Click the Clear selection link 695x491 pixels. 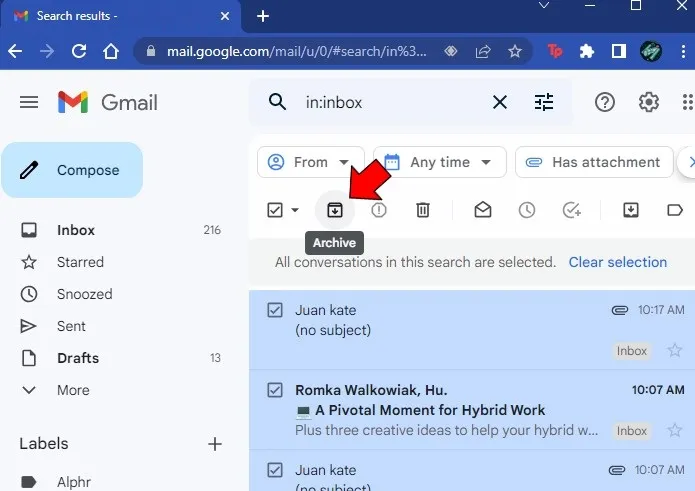pos(617,262)
